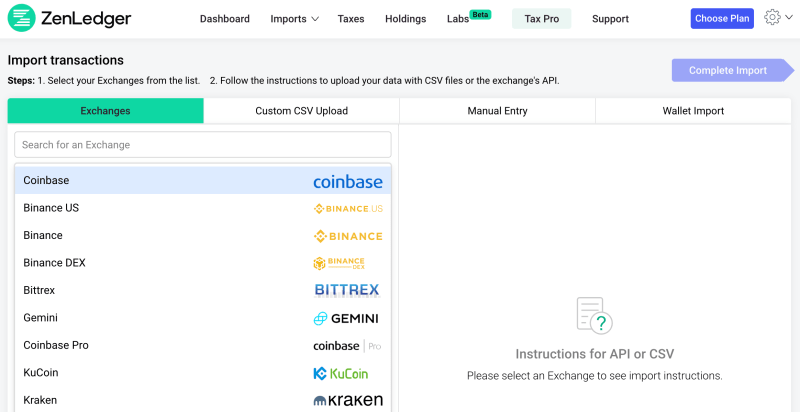This screenshot has height=412, width=800.
Task: Select Gemini from the exchange list
Action: tap(203, 318)
